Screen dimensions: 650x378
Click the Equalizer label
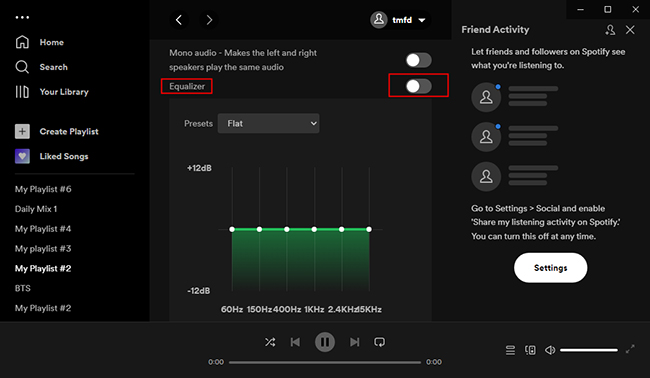[x=187, y=86]
